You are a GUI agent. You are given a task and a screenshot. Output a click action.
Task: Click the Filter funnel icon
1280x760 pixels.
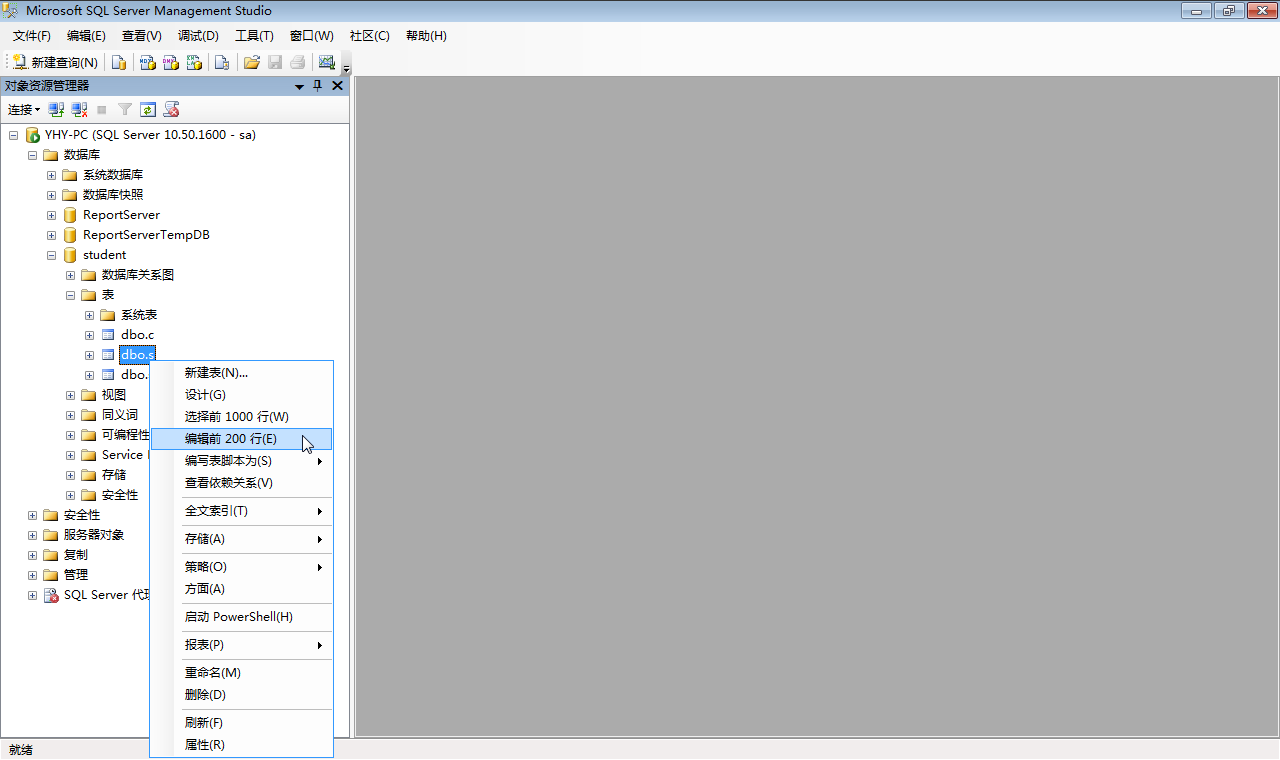click(125, 109)
